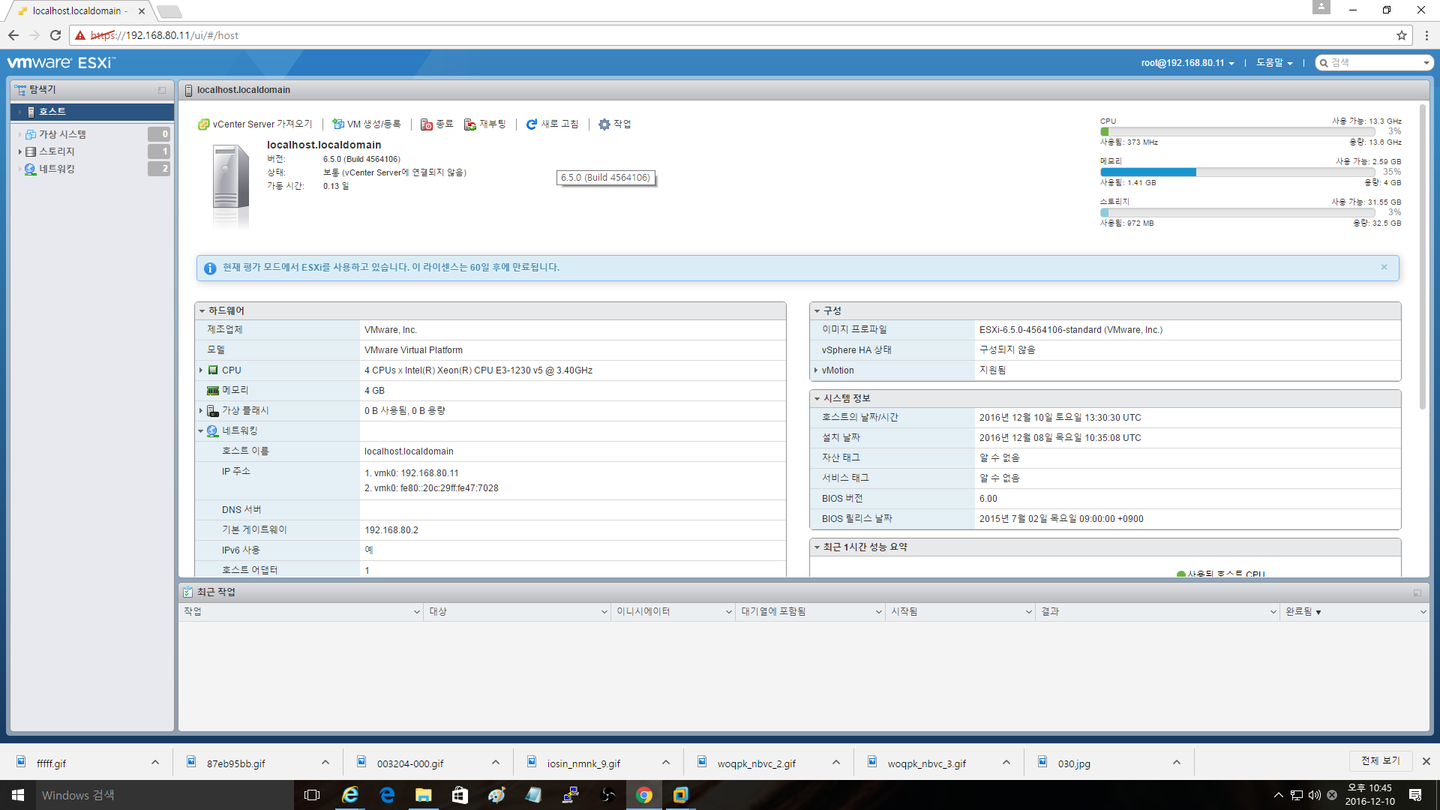Click the bookmark star icon

tap(1402, 35)
